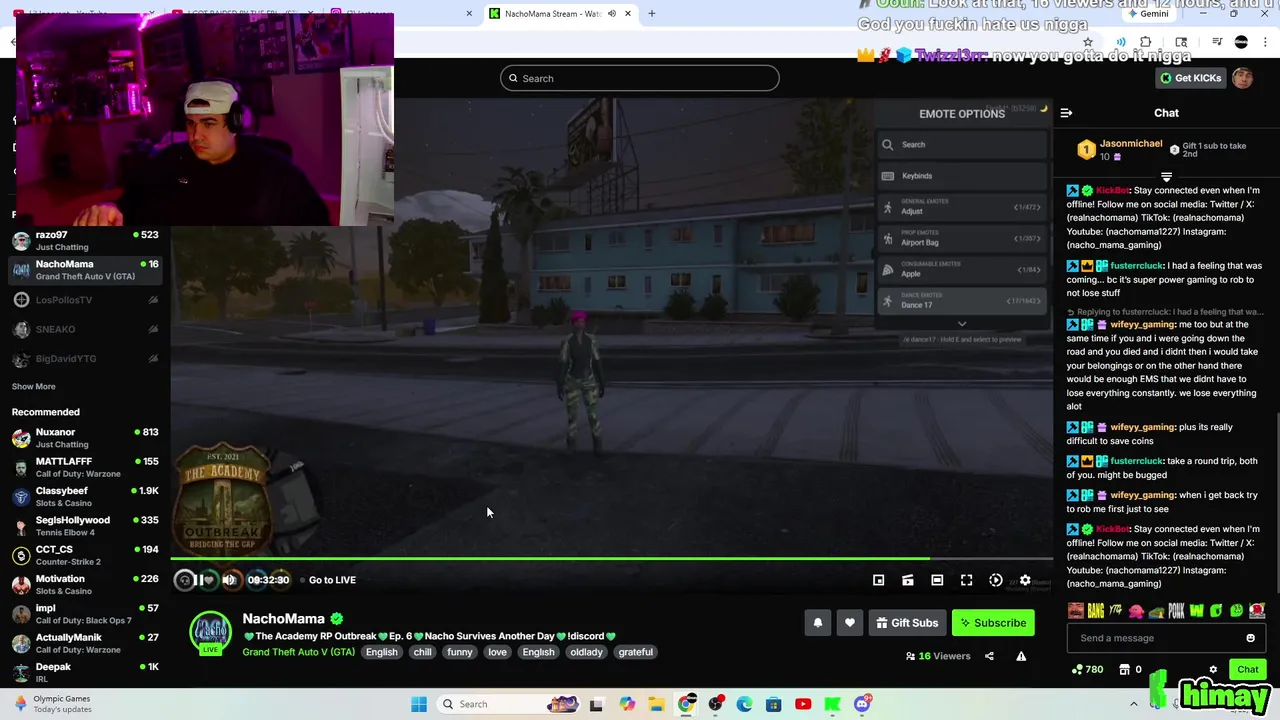The height and width of the screenshot is (720, 1280).
Task: Insert the green W emote
Action: (1196, 611)
